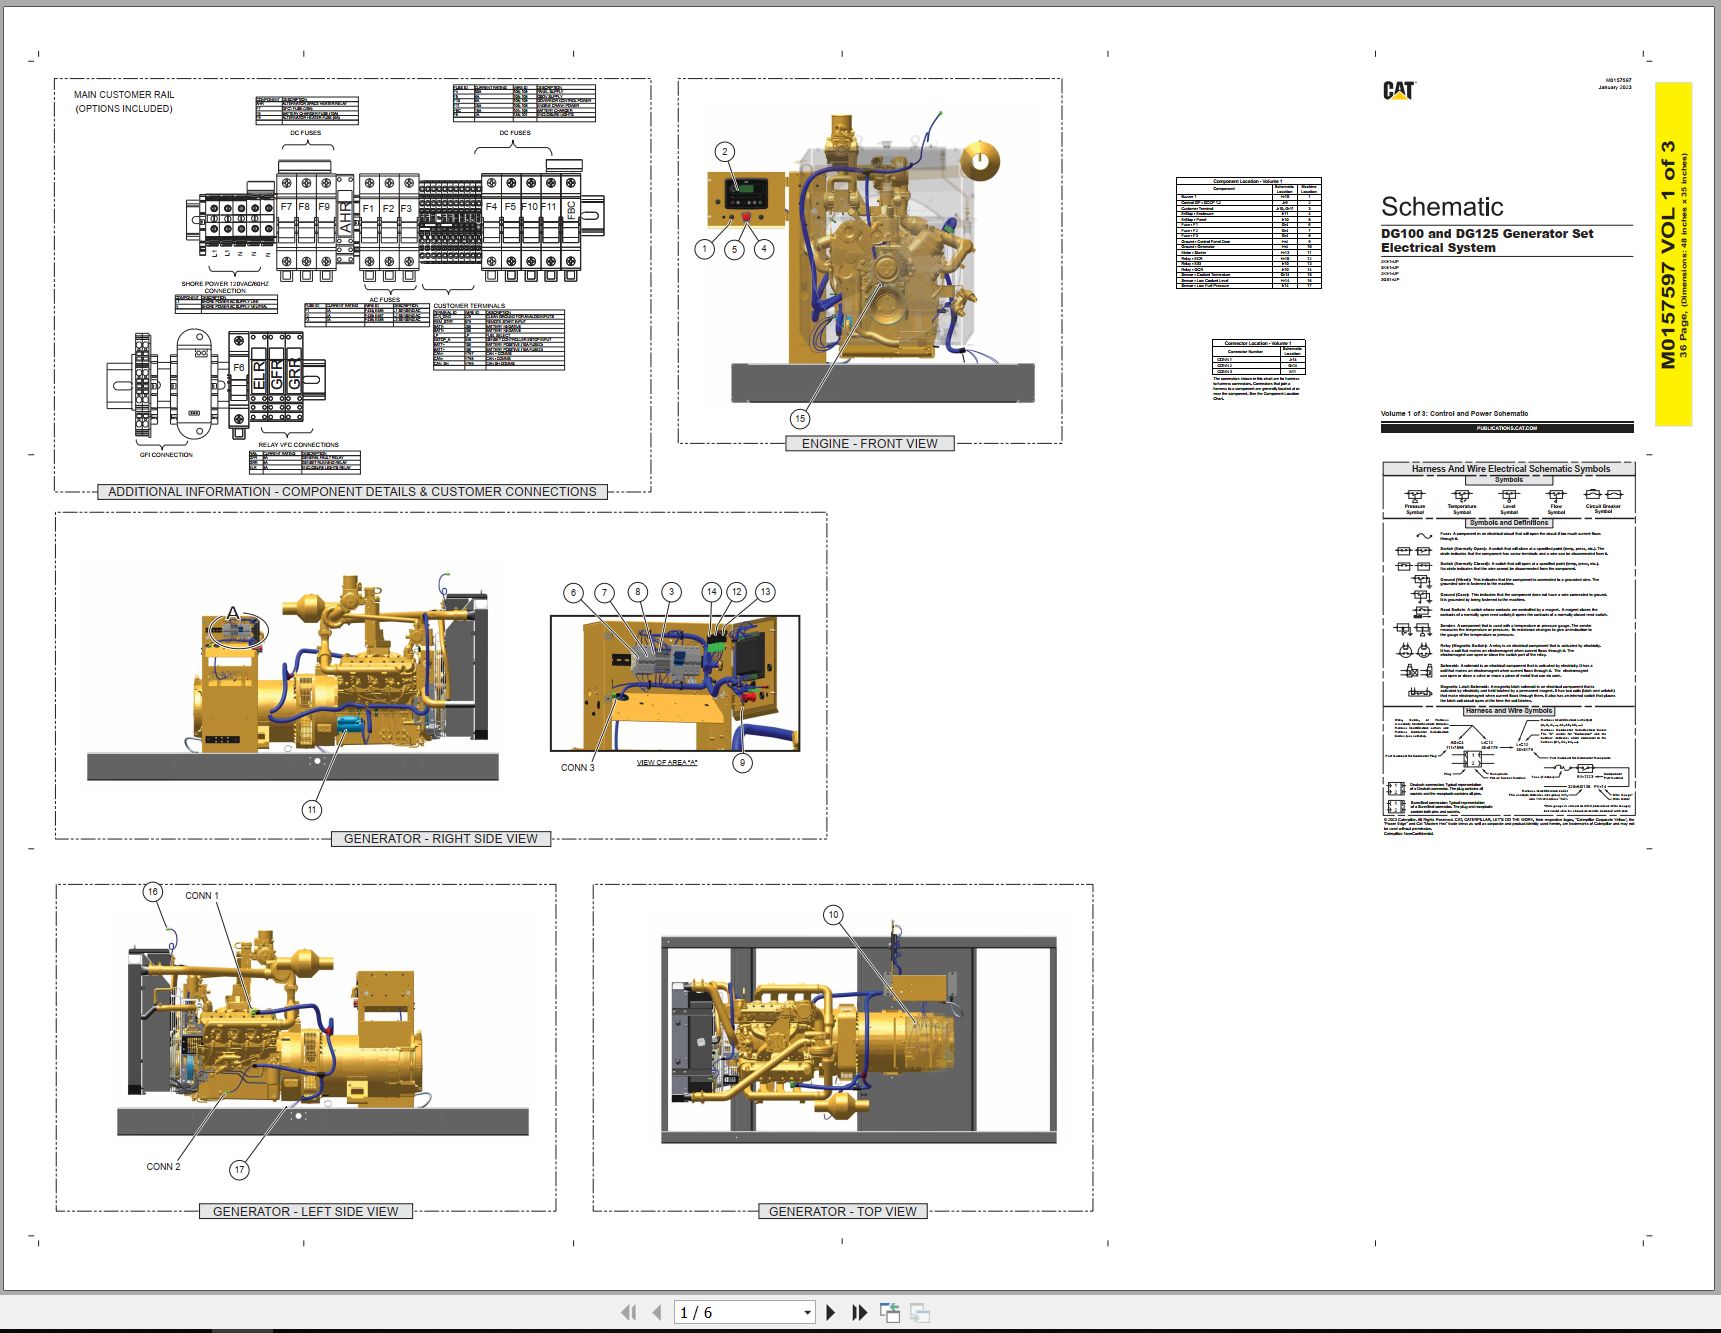This screenshot has height=1333, width=1721.
Task: Click callout 6 above the area A view
Action: tap(574, 592)
